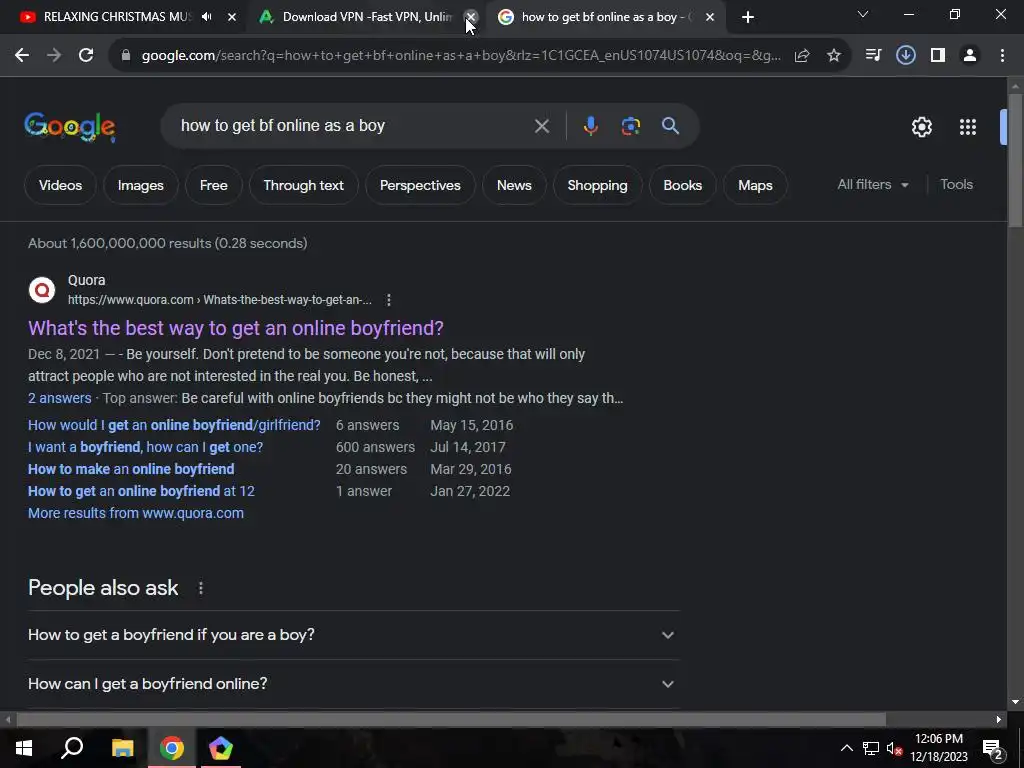Open the Chrome downloads icon
Viewport: 1024px width, 768px height.
pos(906,56)
